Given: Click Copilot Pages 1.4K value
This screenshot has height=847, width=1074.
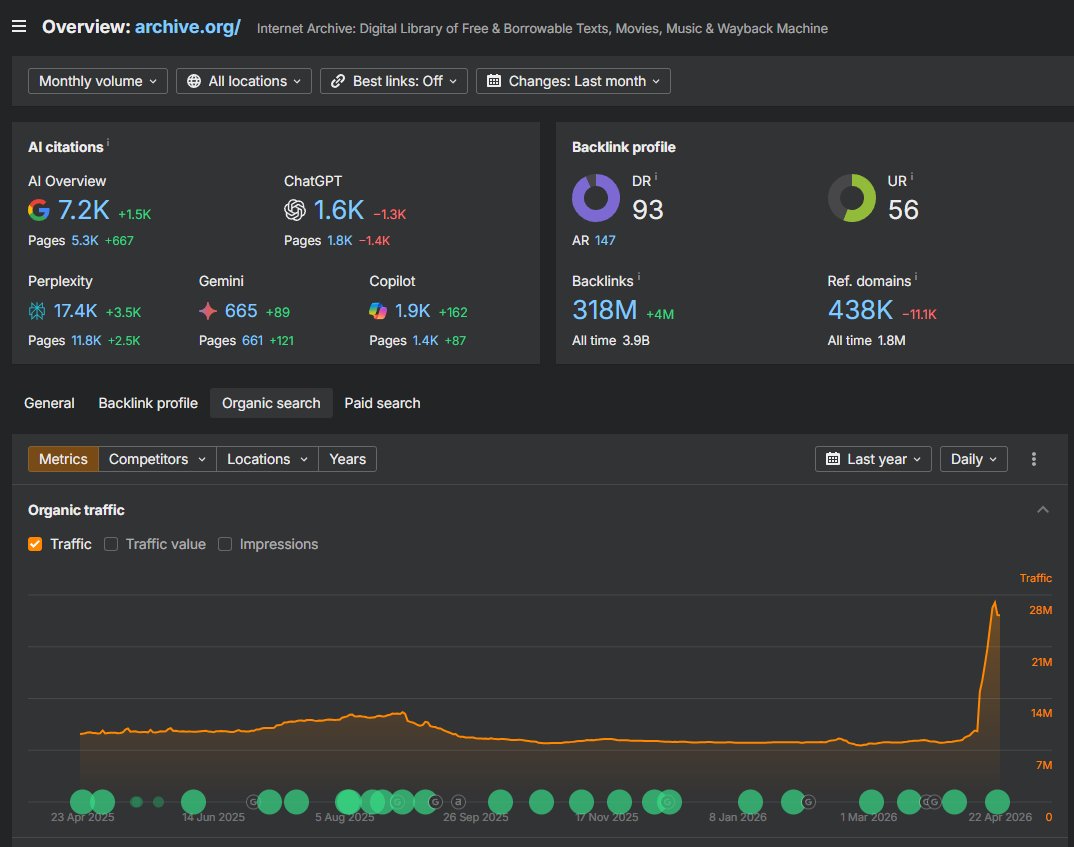Looking at the screenshot, I should point(425,340).
